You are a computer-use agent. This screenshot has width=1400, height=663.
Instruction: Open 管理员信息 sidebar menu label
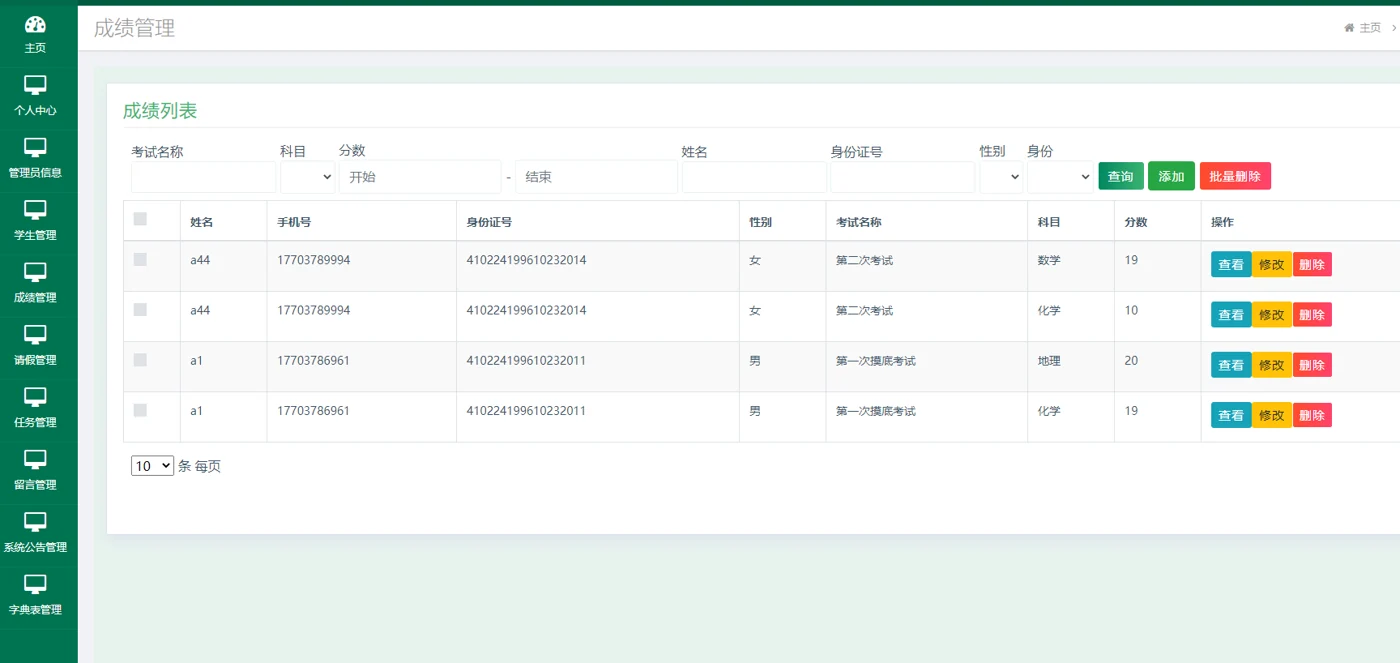tap(35, 172)
